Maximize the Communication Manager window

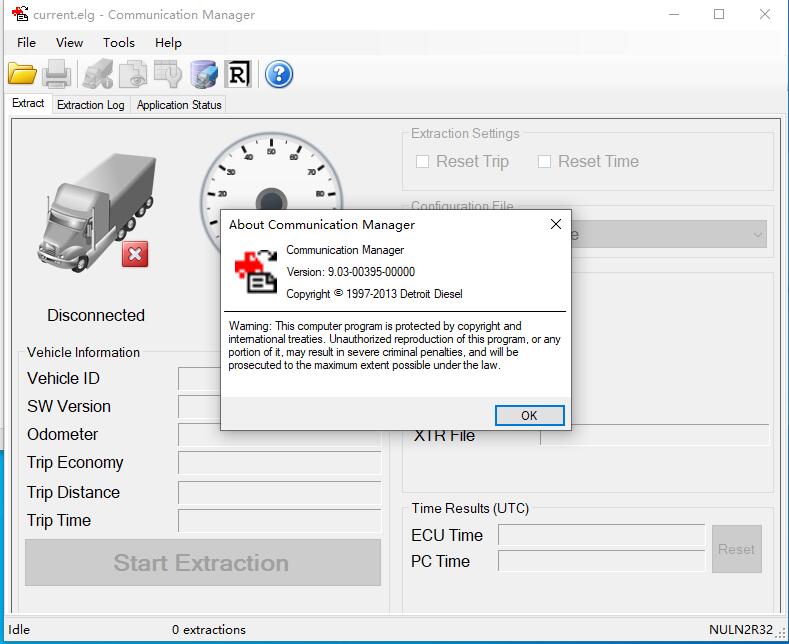pos(719,14)
